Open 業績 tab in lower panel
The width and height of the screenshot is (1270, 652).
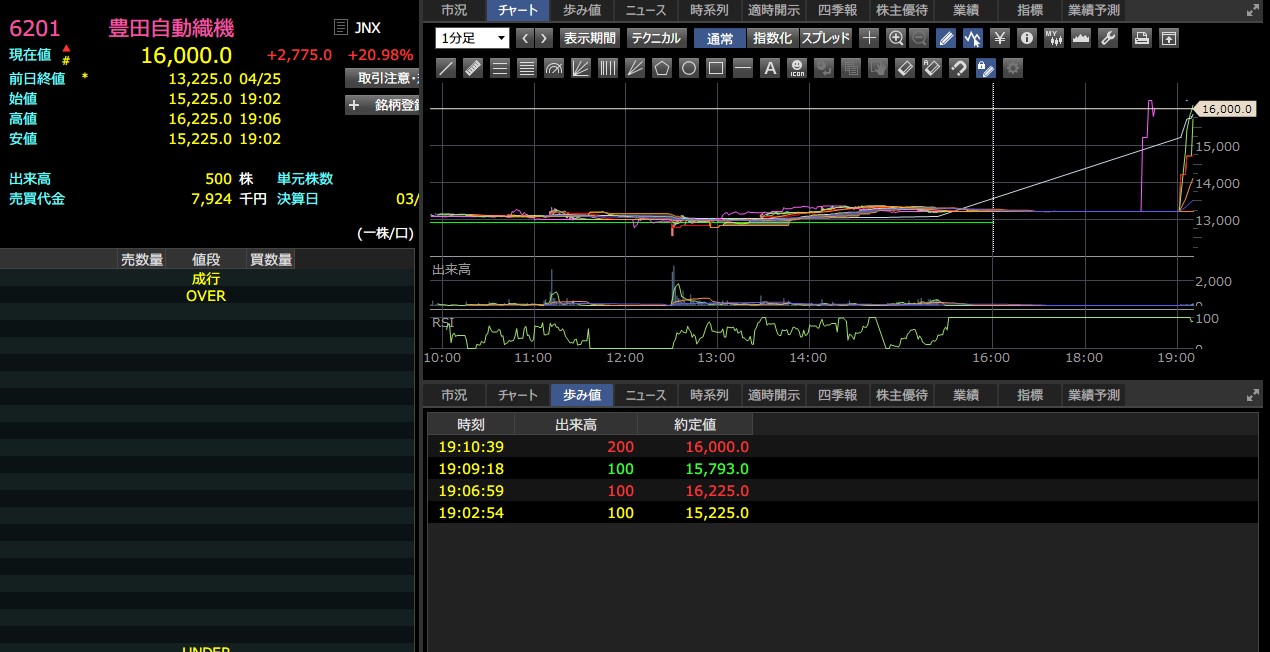(x=966, y=395)
